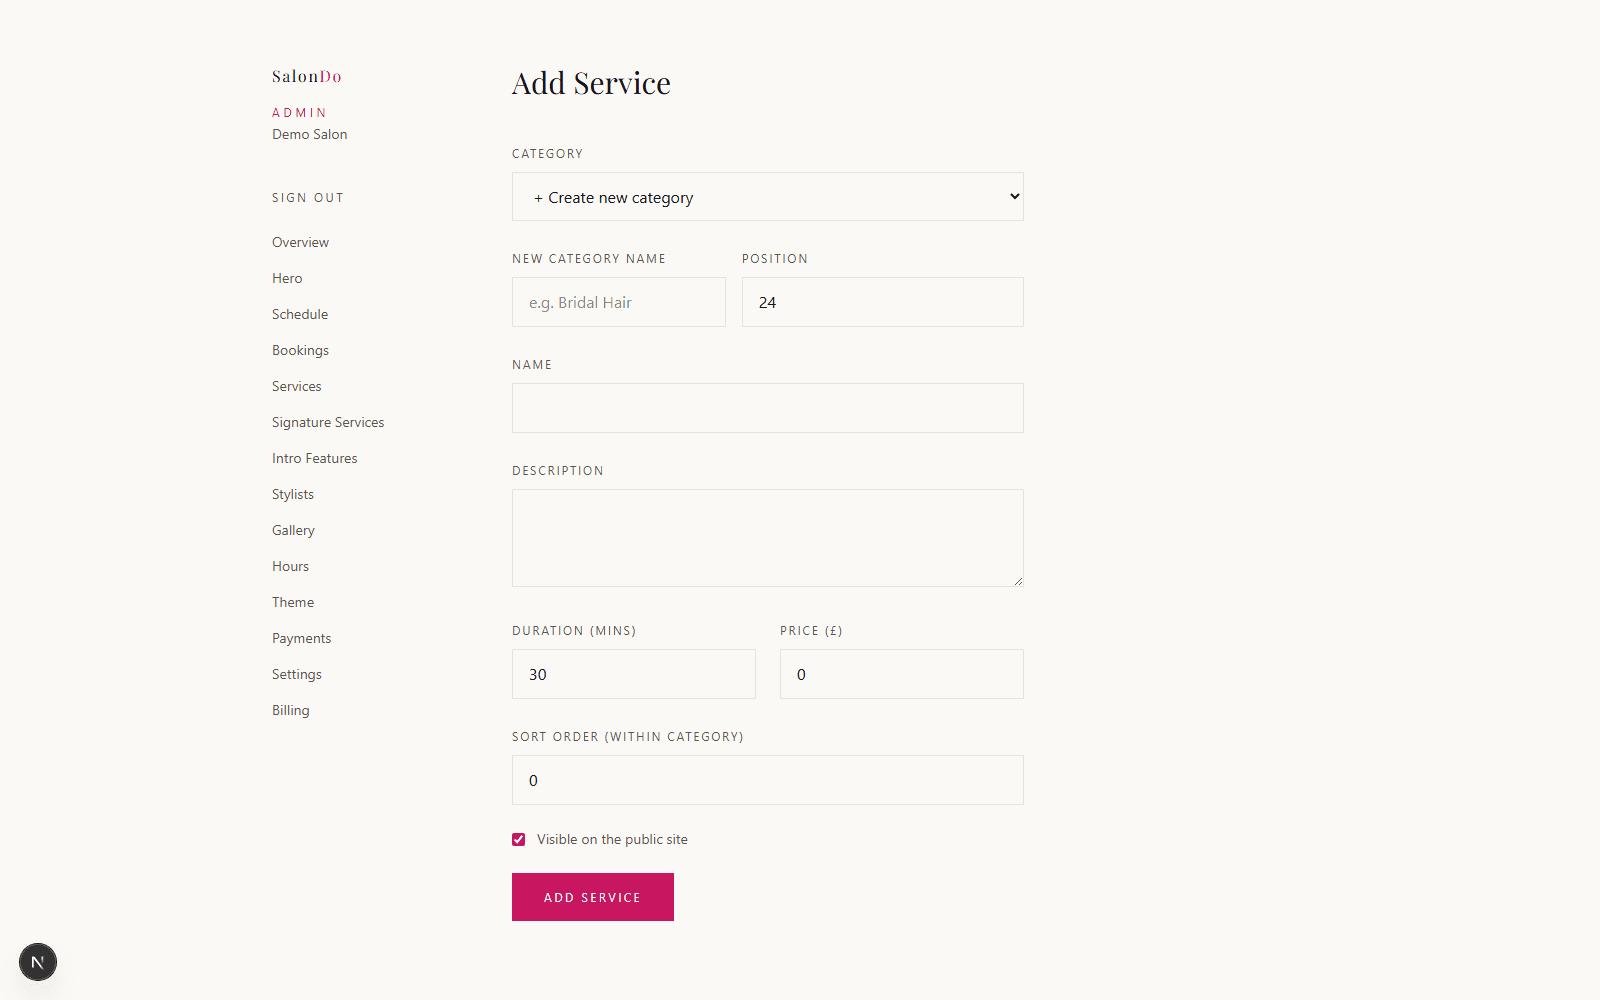Focus the Sort Order field

point(768,780)
